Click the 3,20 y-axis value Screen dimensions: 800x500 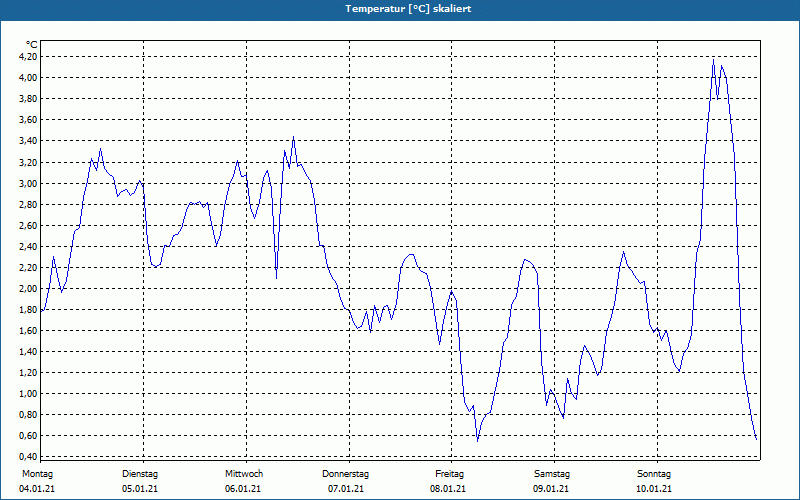[28, 162]
